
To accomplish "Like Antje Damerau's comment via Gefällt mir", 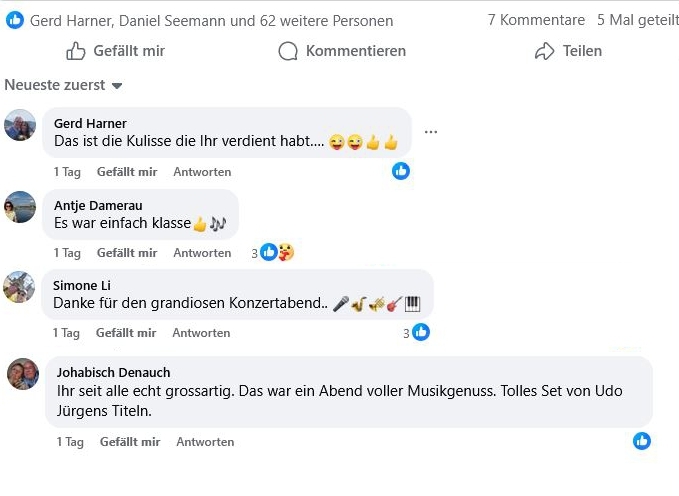I will tap(127, 253).
